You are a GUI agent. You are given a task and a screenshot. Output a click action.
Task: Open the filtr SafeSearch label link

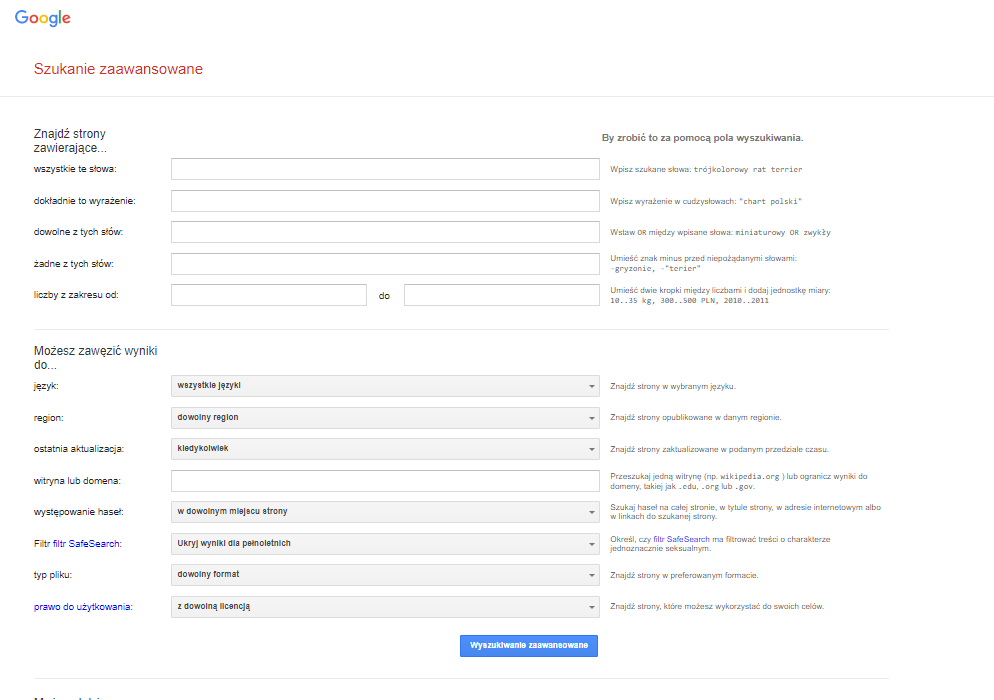tap(86, 544)
